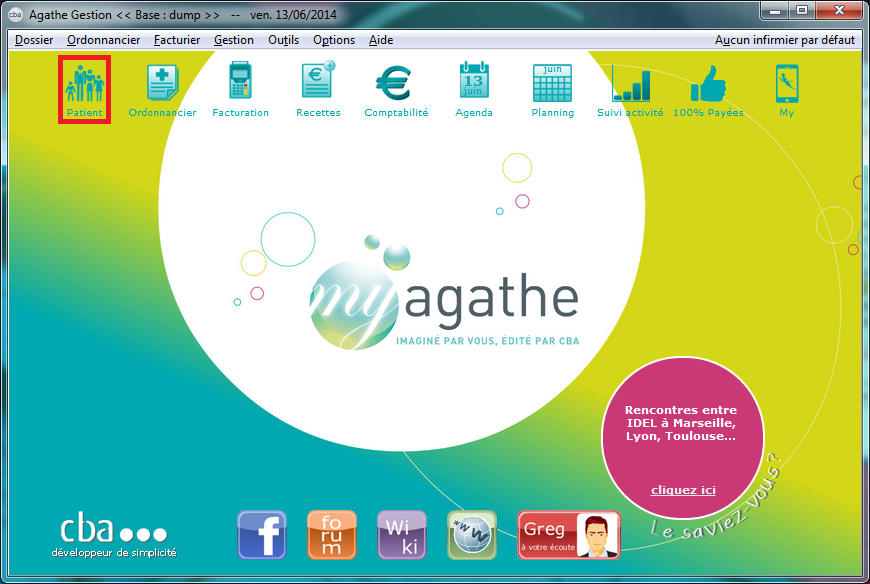Open the Agenda calendar icon
Viewport: 870px width, 584px height.
(474, 81)
